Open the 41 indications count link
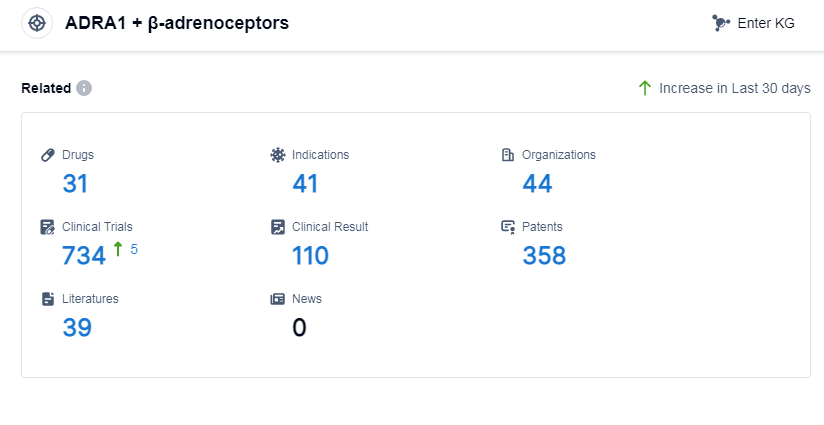Screen dimensions: 824x425 (305, 184)
